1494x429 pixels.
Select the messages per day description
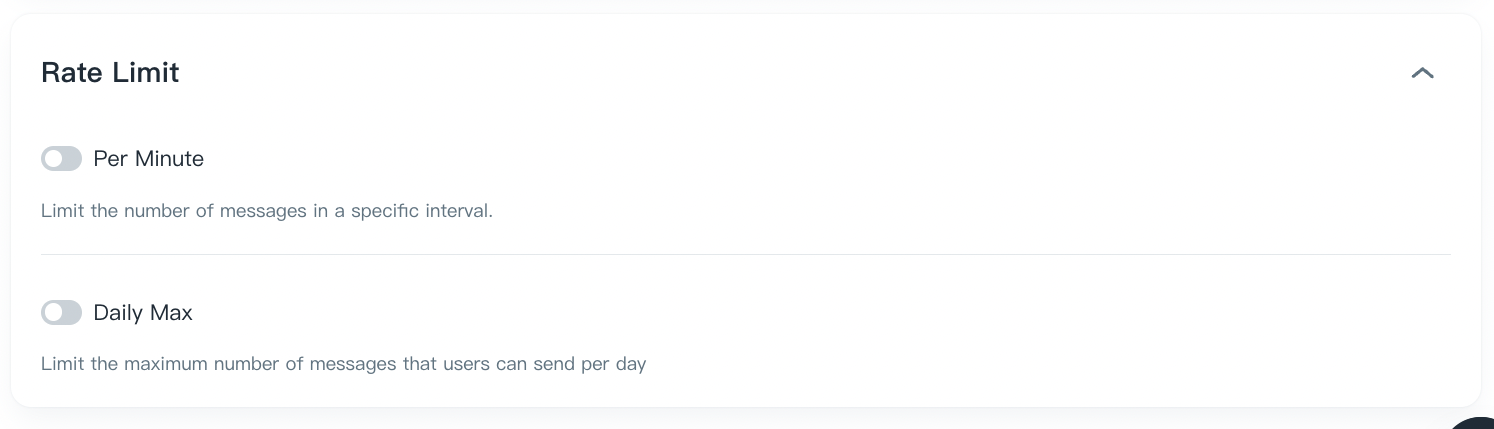click(343, 364)
